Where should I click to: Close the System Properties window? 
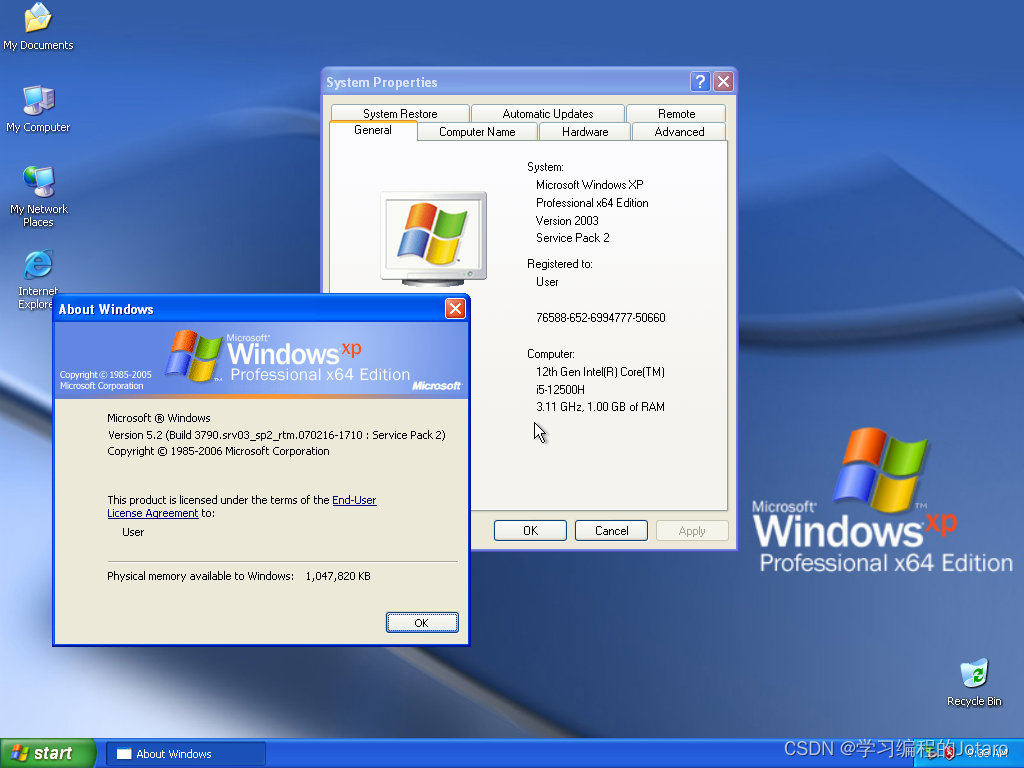(724, 82)
